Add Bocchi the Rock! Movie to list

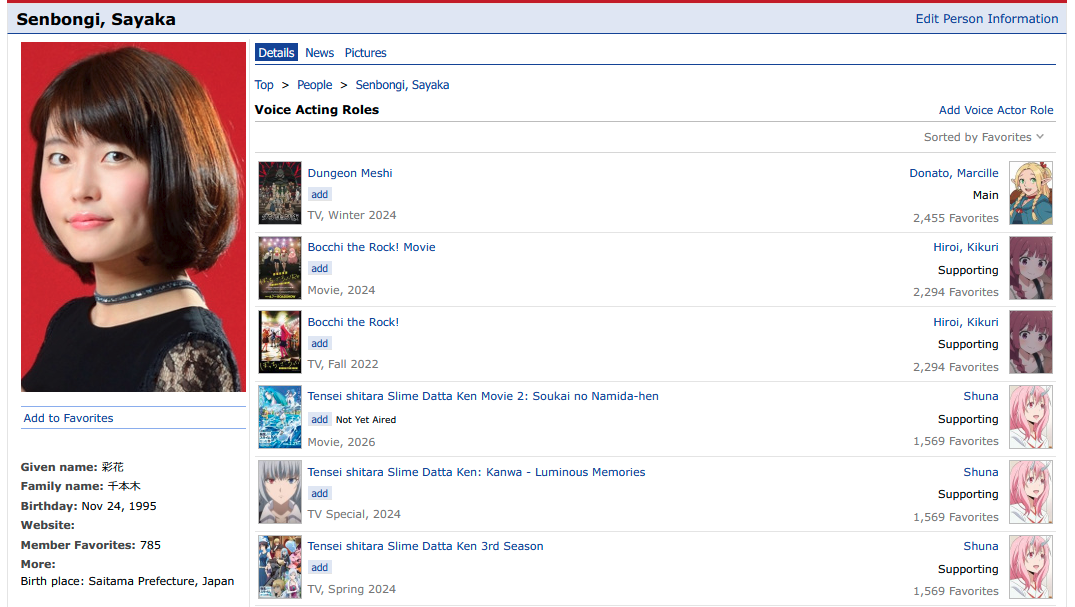click(x=319, y=269)
